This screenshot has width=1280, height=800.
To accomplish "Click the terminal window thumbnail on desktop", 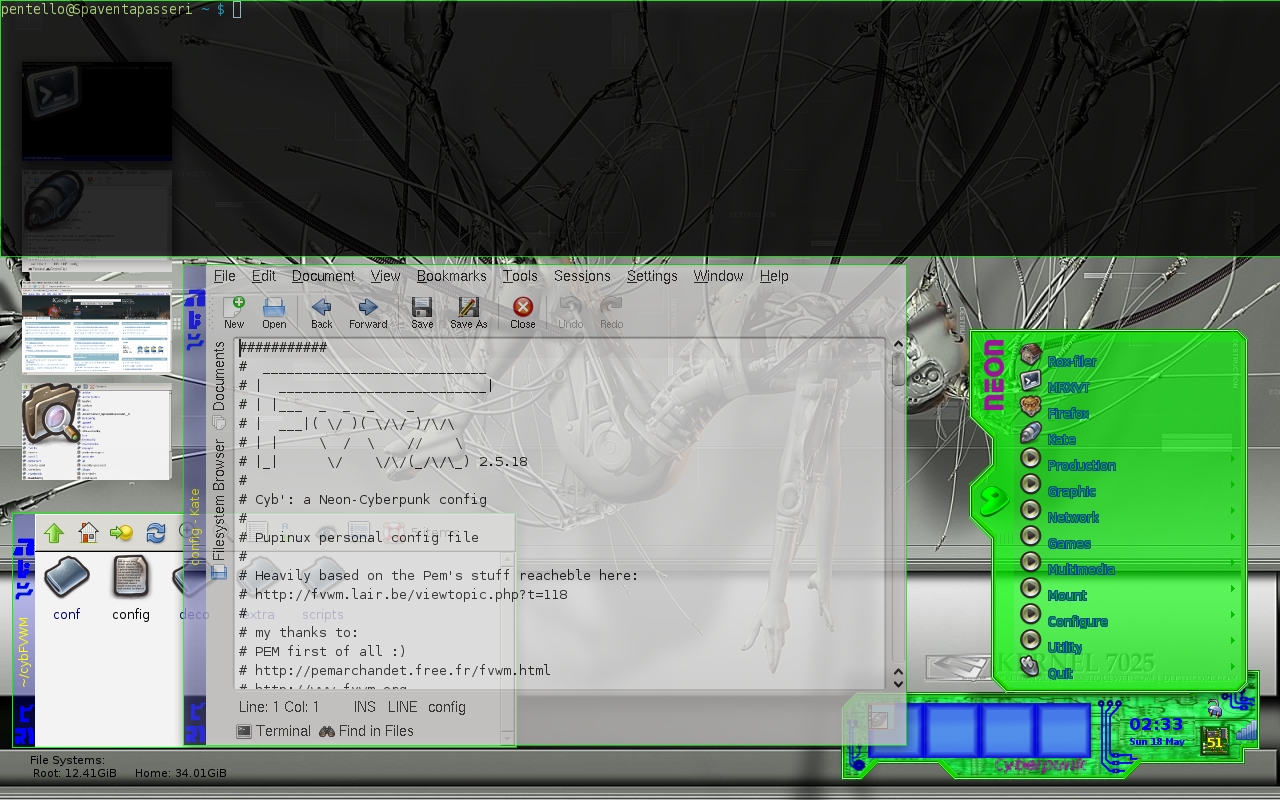I will pyautogui.click(x=97, y=111).
